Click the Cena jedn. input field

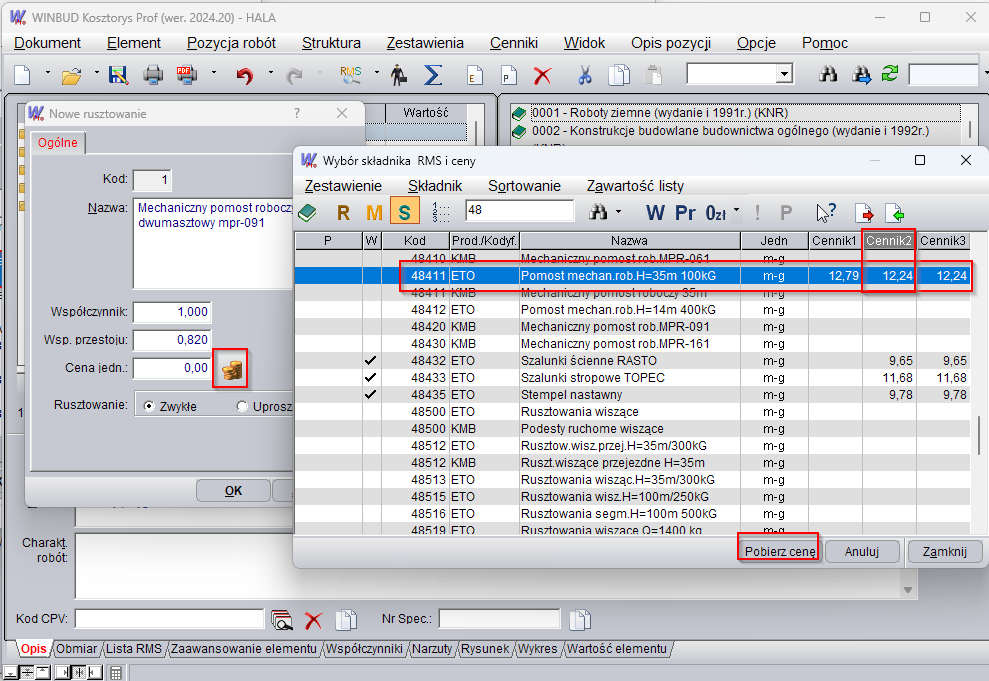coord(172,368)
